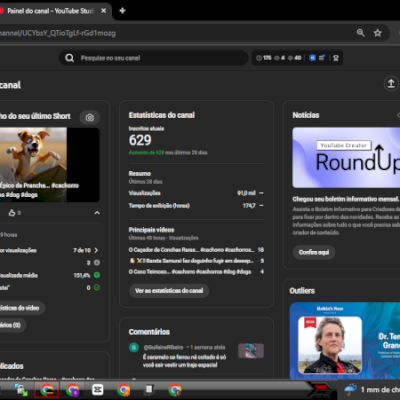Close the Painel do canal tab
The image size is (400, 400).
(x=104, y=11)
